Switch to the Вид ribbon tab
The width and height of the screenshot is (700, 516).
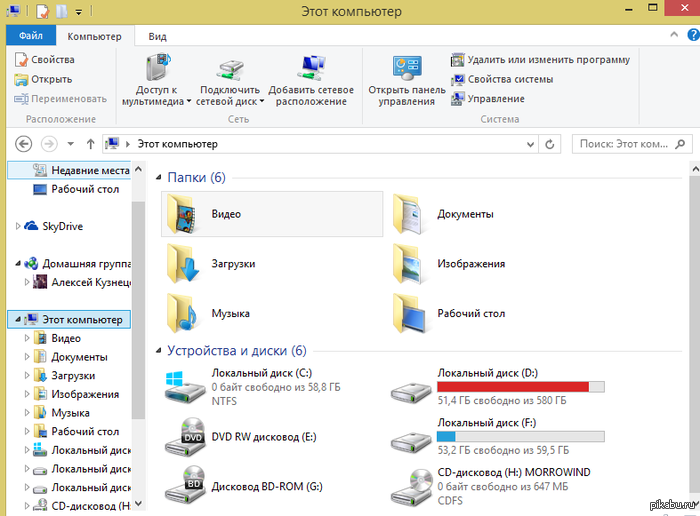click(x=157, y=36)
